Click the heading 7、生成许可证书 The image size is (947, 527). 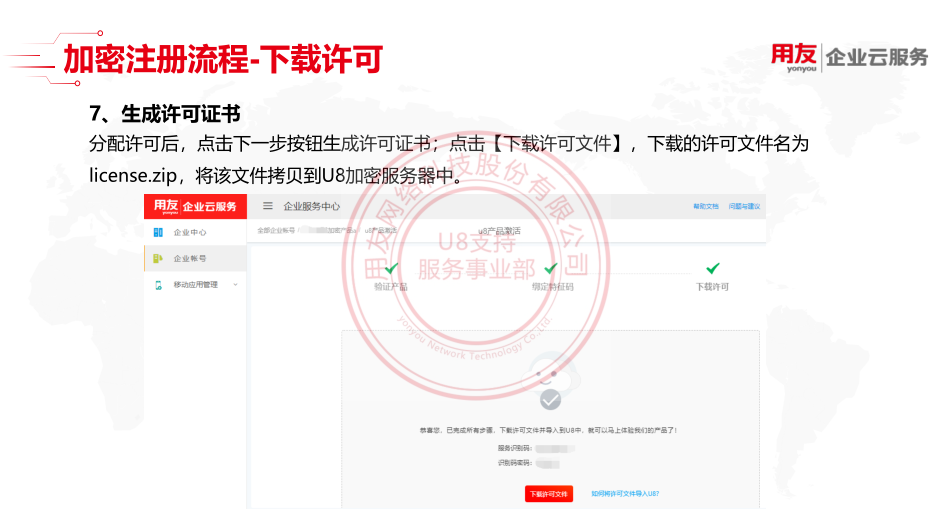[x=165, y=113]
